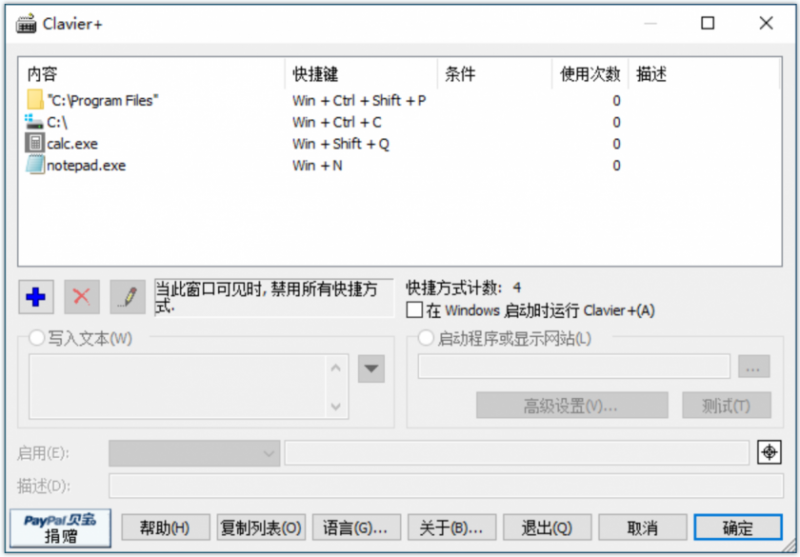Open the 关于(B)... about dialog
The height and width of the screenshot is (557, 800).
point(452,527)
